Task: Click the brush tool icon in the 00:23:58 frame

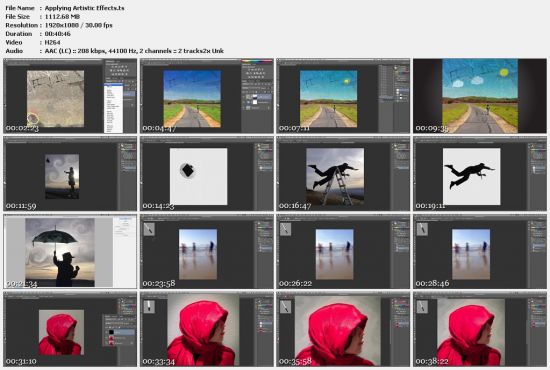Action: click(x=149, y=229)
